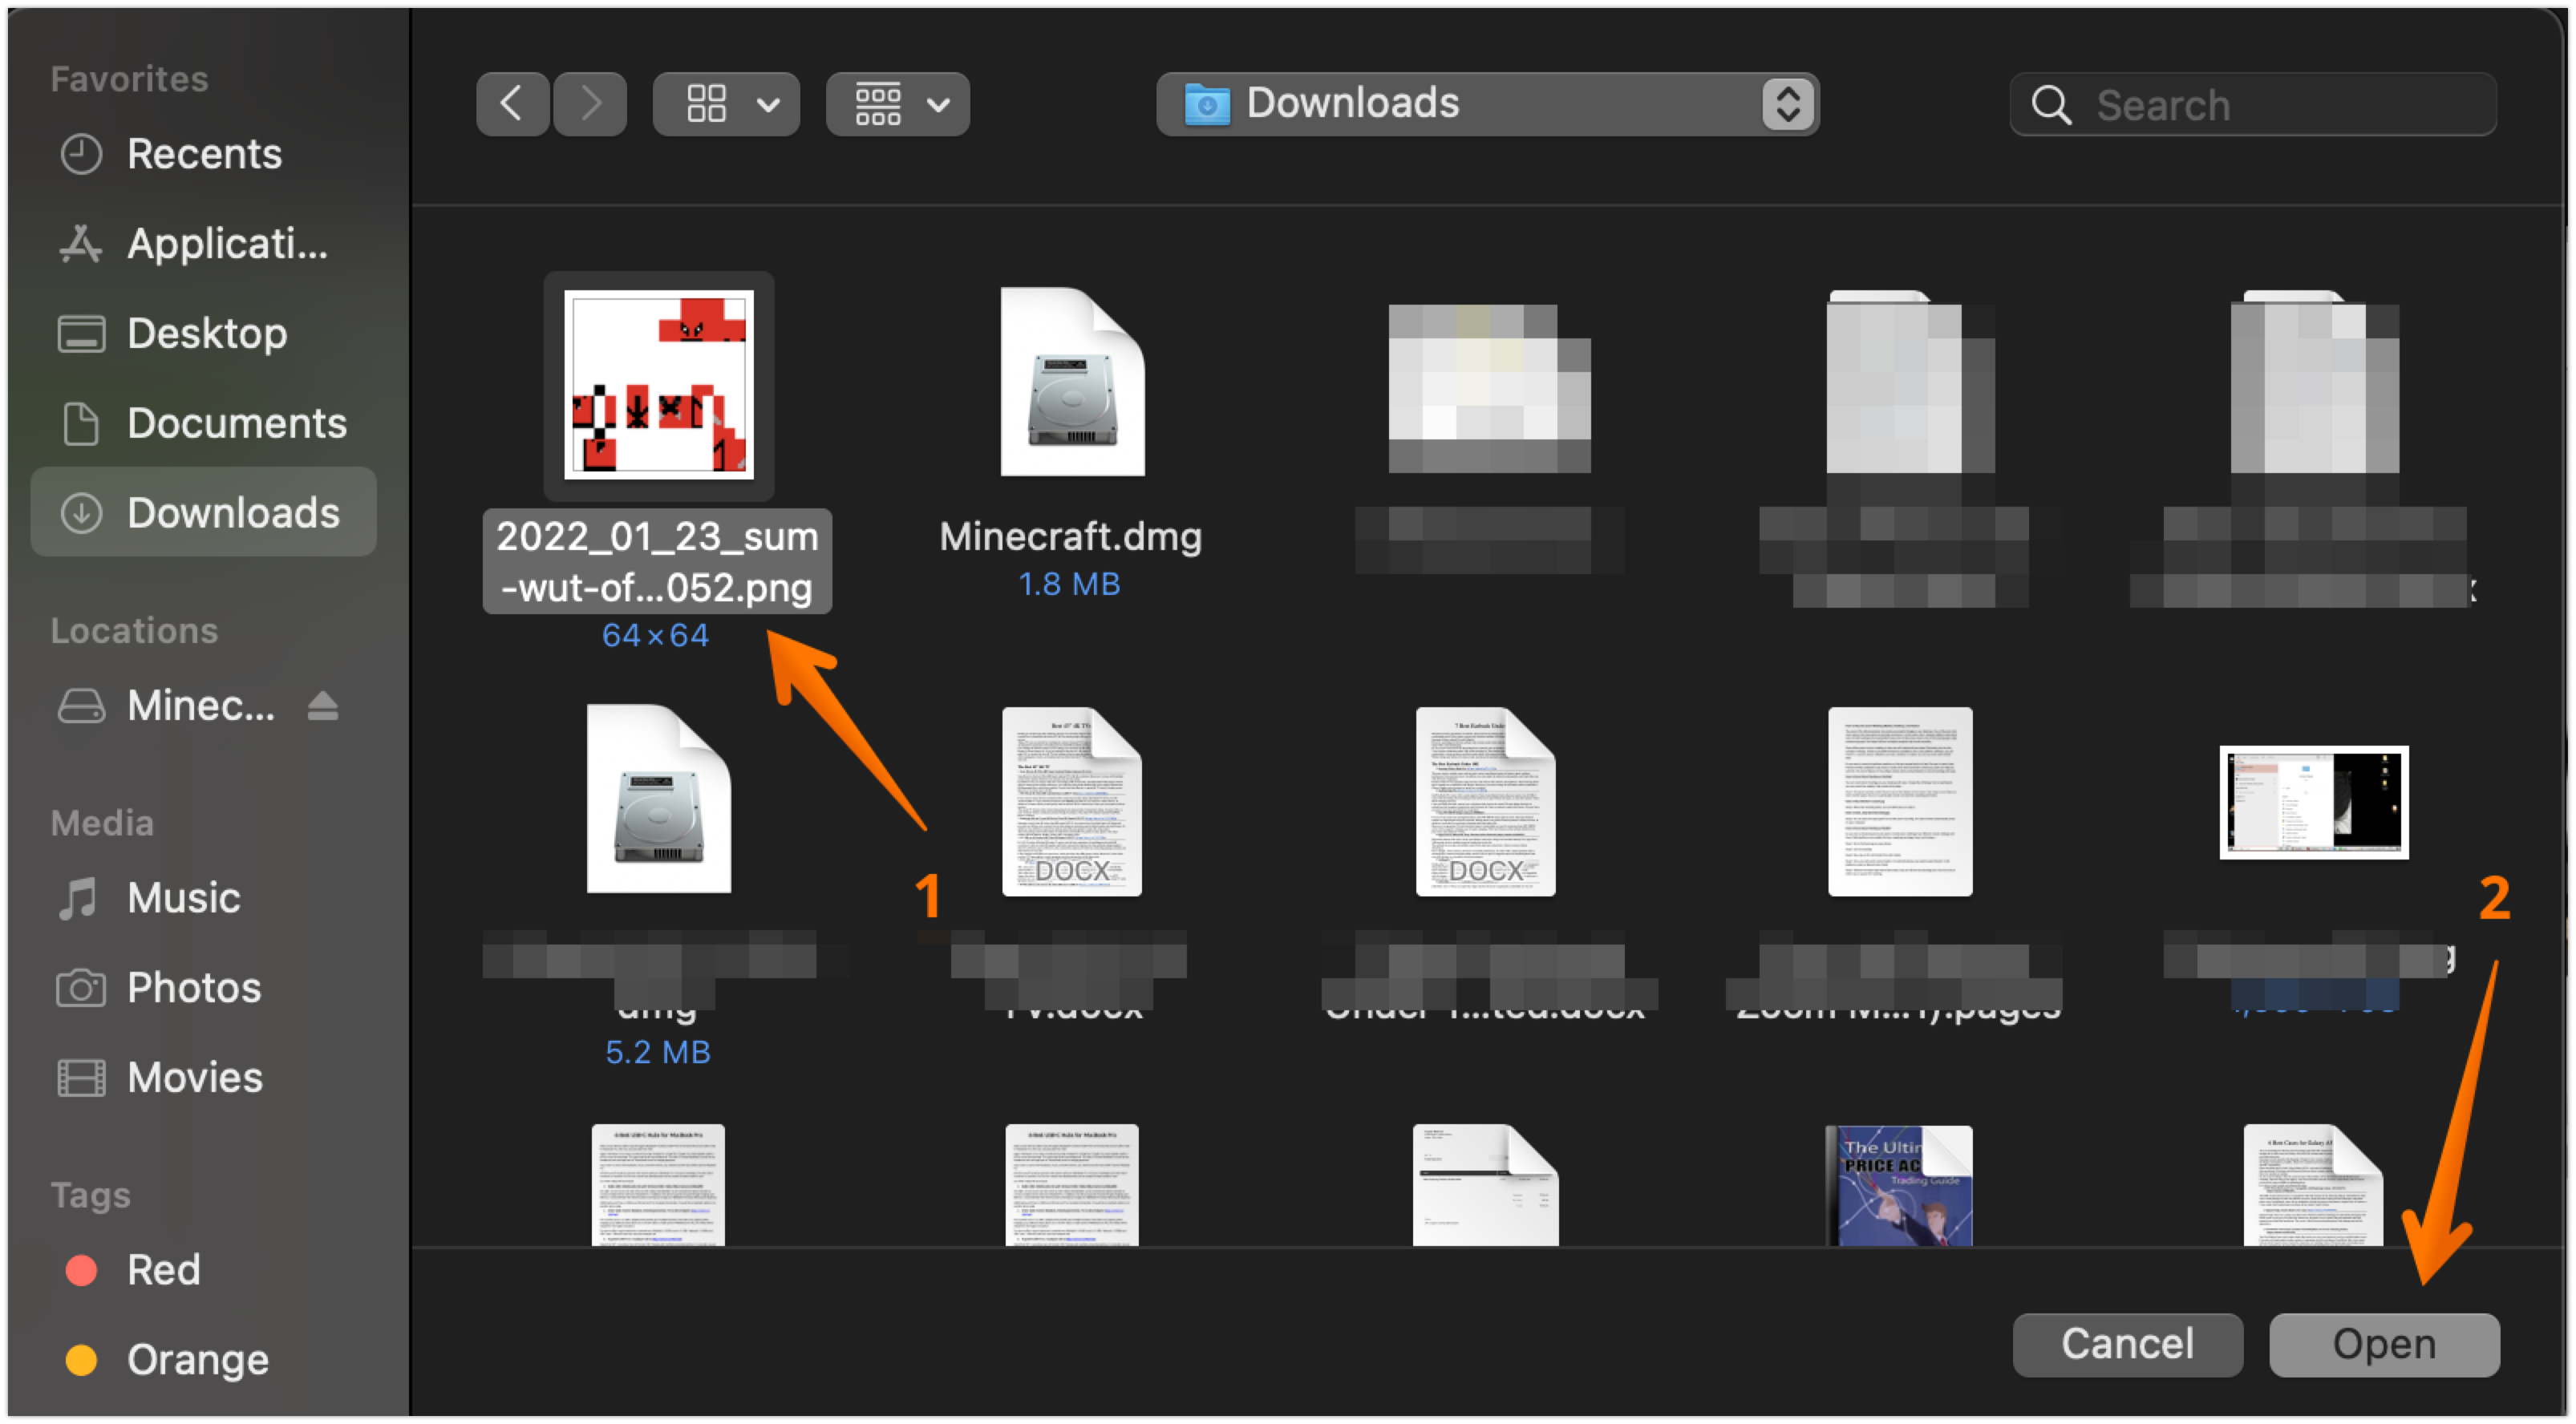2576x1424 pixels.
Task: Eject the Minecraft volume
Action: click(322, 706)
